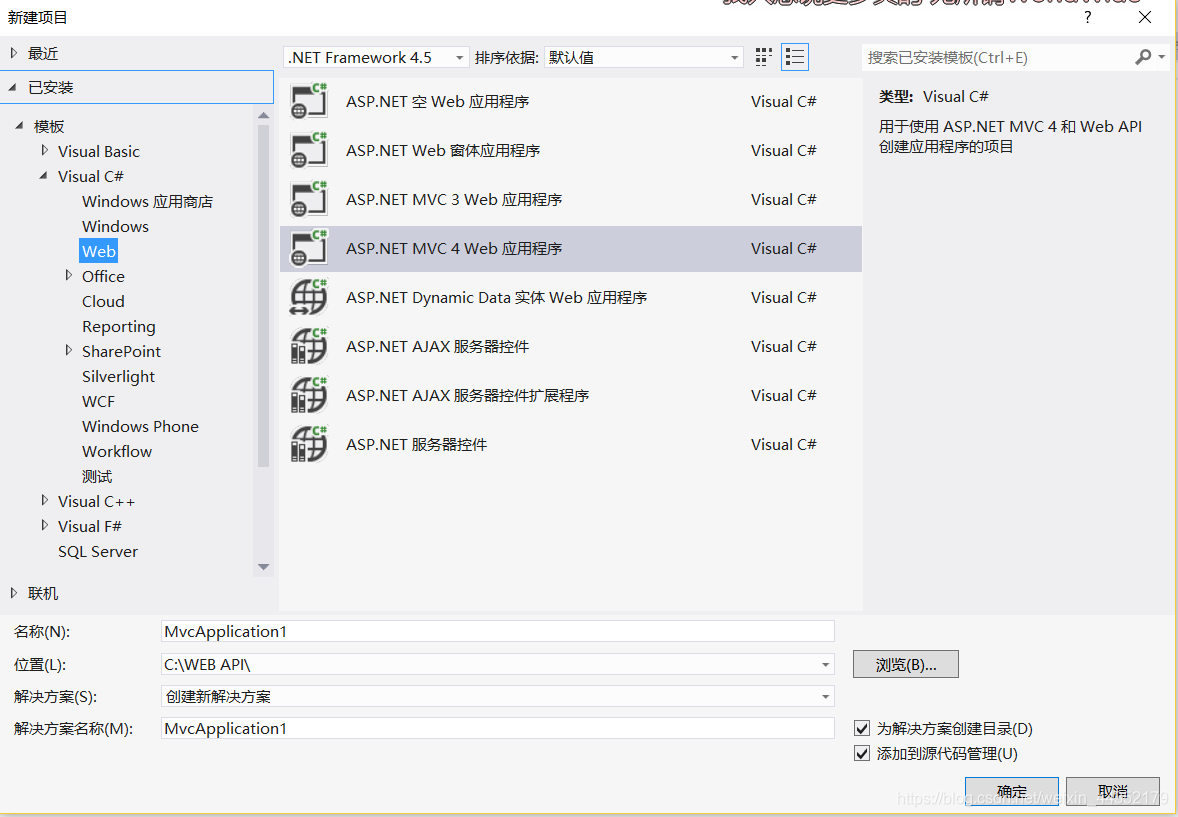This screenshot has height=817, width=1178.
Task: Click the template tree scrollbar thumb
Action: point(263,295)
